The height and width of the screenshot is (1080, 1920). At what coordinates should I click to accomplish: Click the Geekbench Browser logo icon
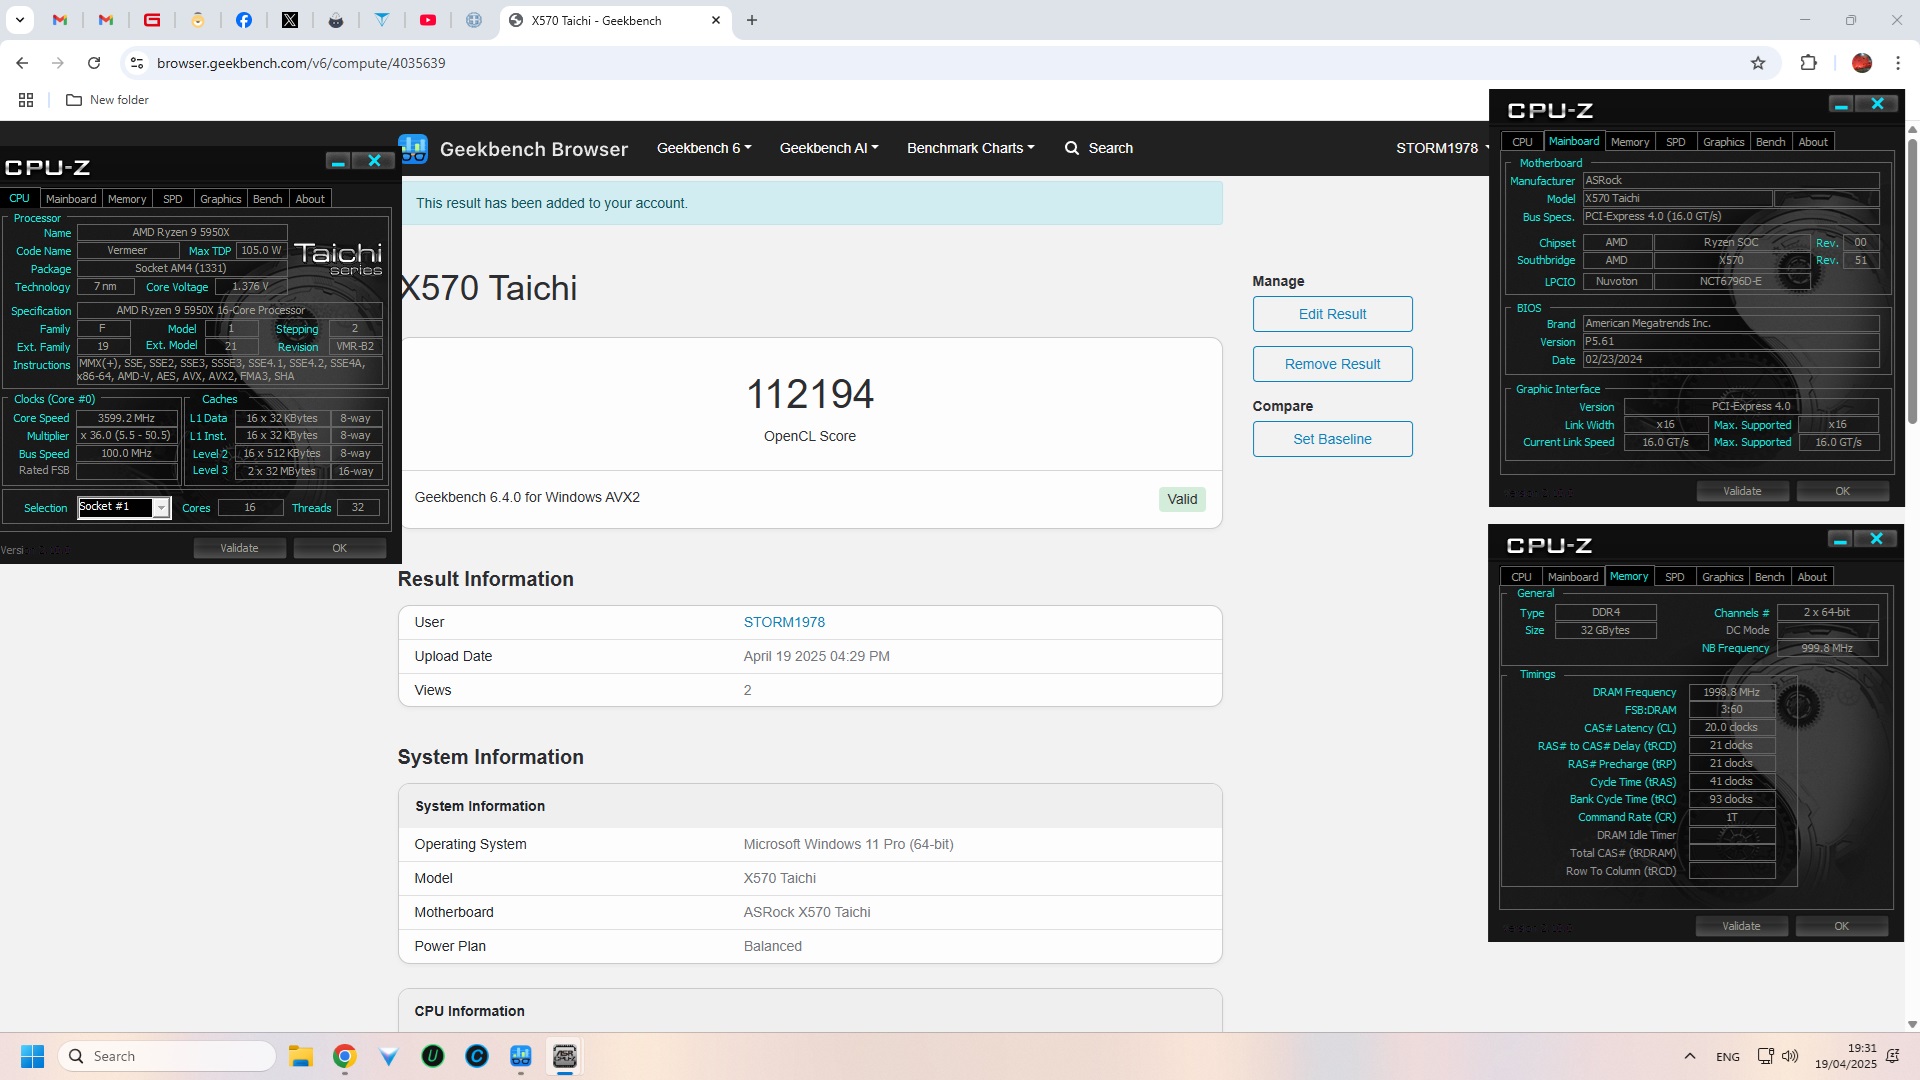click(x=413, y=149)
